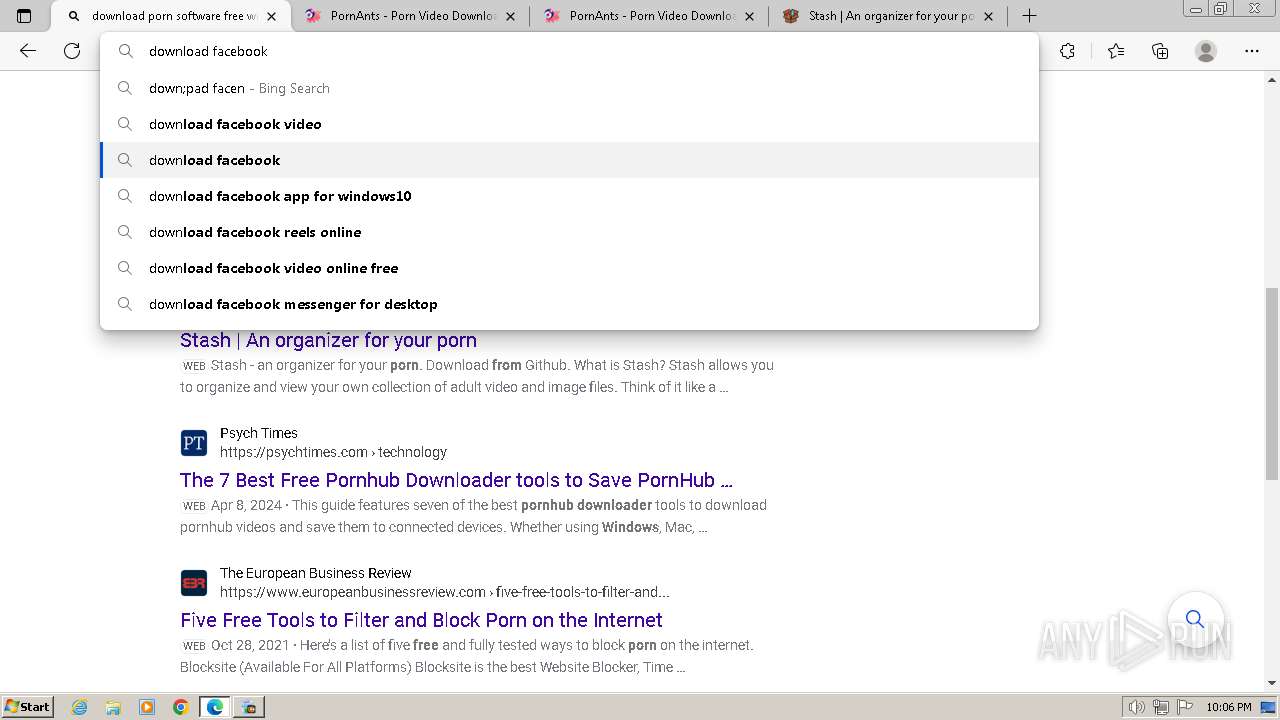Viewport: 1280px width, 720px height.
Task: Click the Start button
Action: point(27,707)
